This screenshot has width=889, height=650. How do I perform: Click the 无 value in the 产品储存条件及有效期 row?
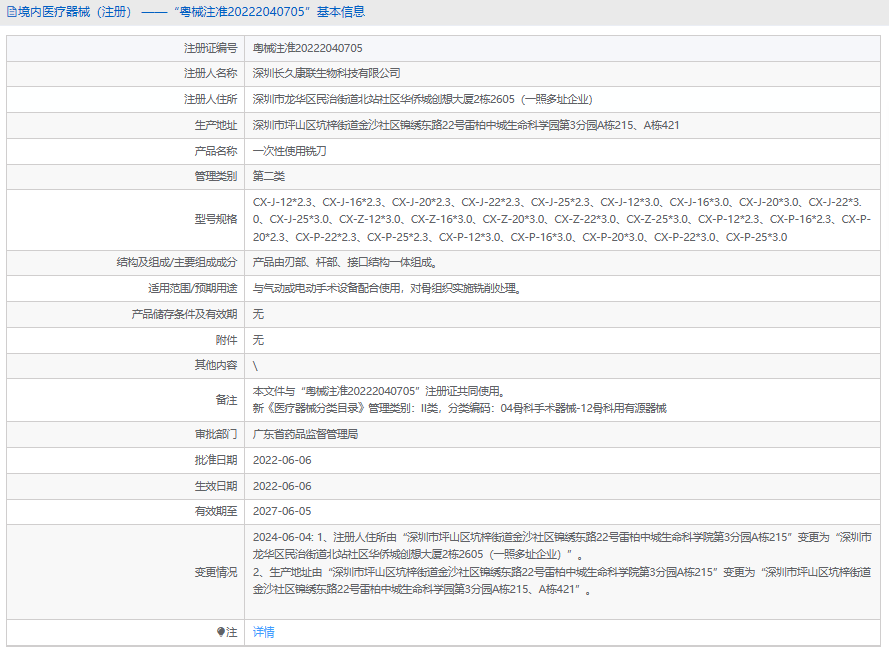click(259, 314)
